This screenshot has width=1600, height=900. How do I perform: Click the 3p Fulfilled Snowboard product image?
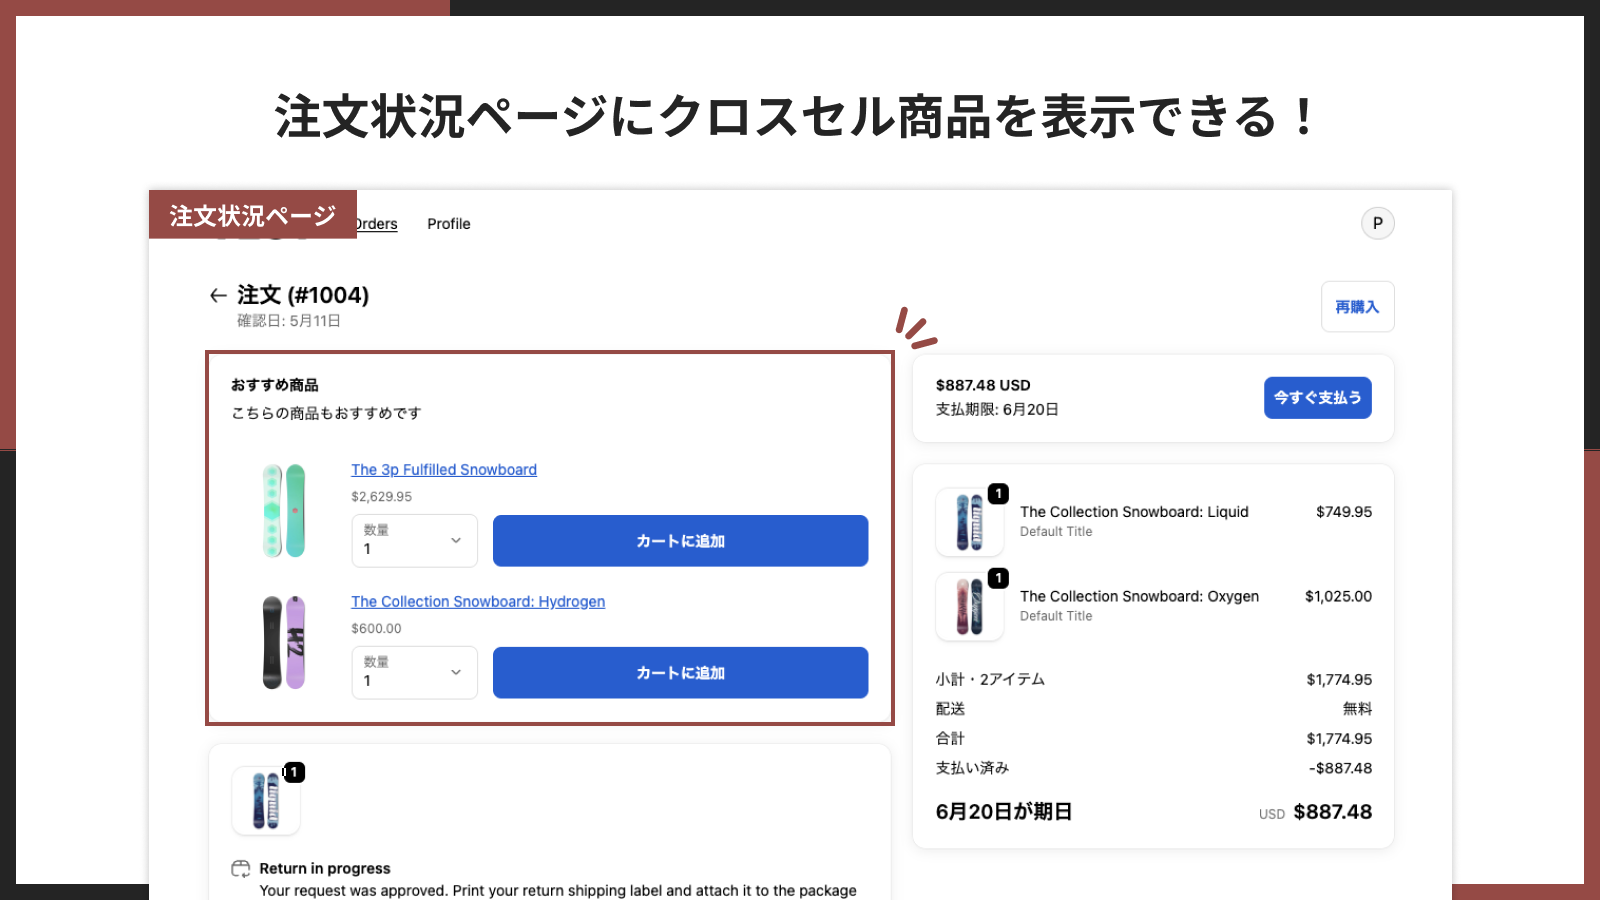[x=284, y=510]
